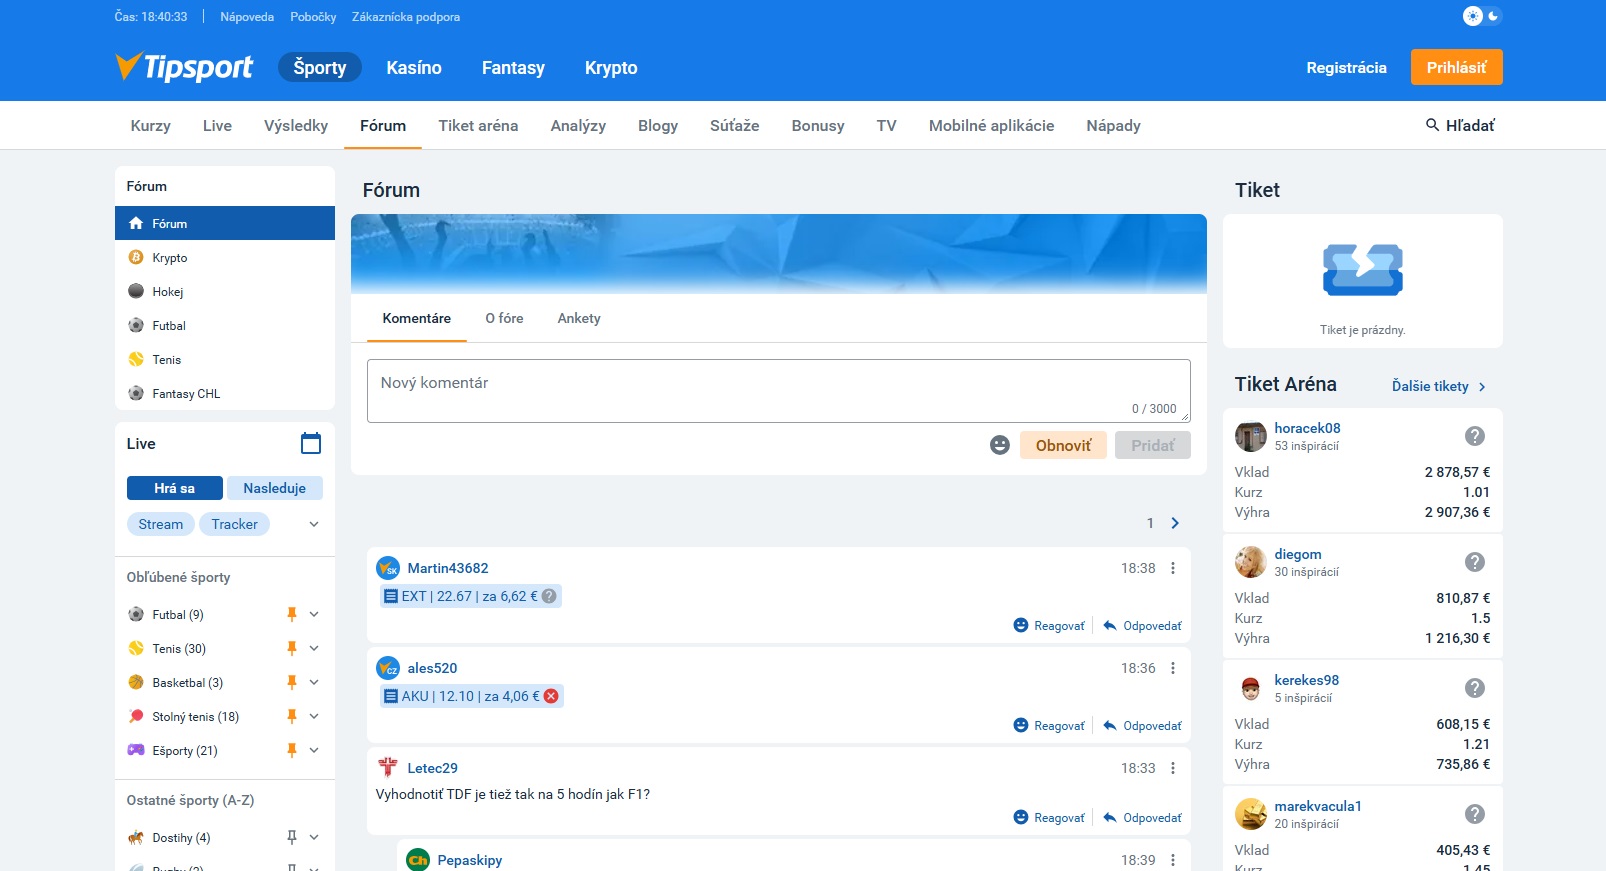The image size is (1606, 871).
Task: Open more options on Letec29 comment
Action: click(1173, 768)
